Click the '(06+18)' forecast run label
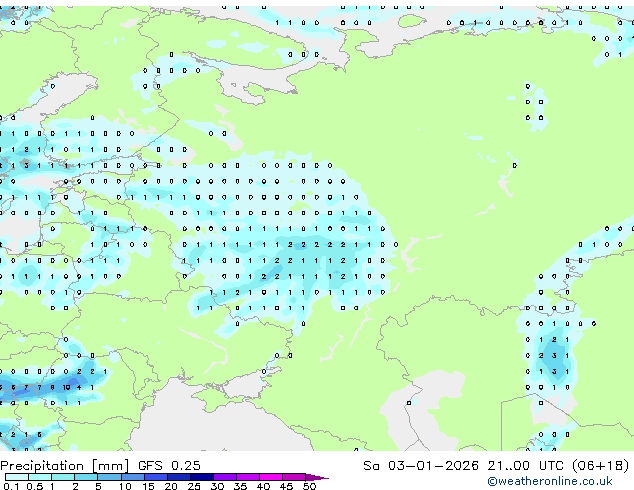 pyautogui.click(x=601, y=466)
